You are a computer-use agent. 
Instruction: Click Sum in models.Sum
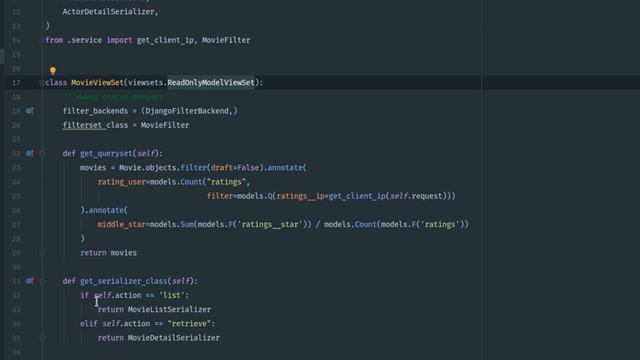(x=187, y=224)
